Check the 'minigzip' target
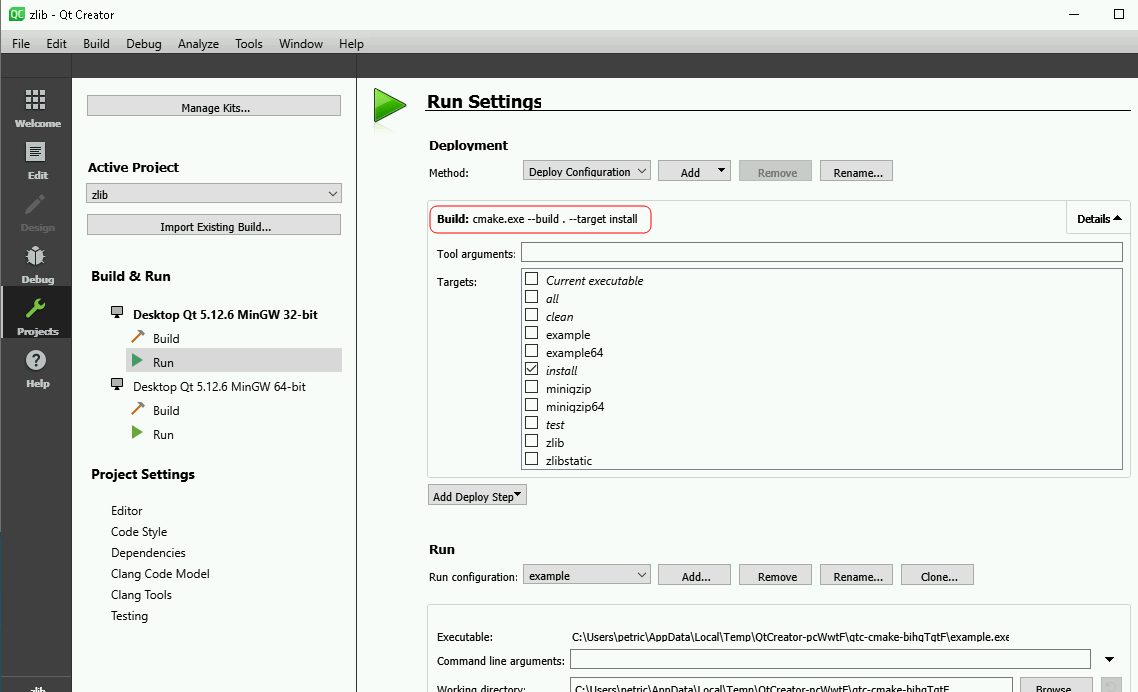This screenshot has height=692, width=1138. pos(532,387)
